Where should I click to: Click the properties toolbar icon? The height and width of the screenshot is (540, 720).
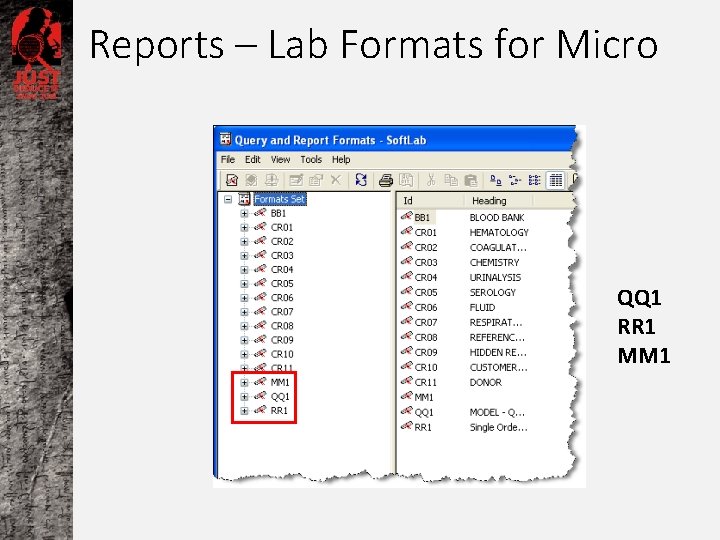(316, 180)
